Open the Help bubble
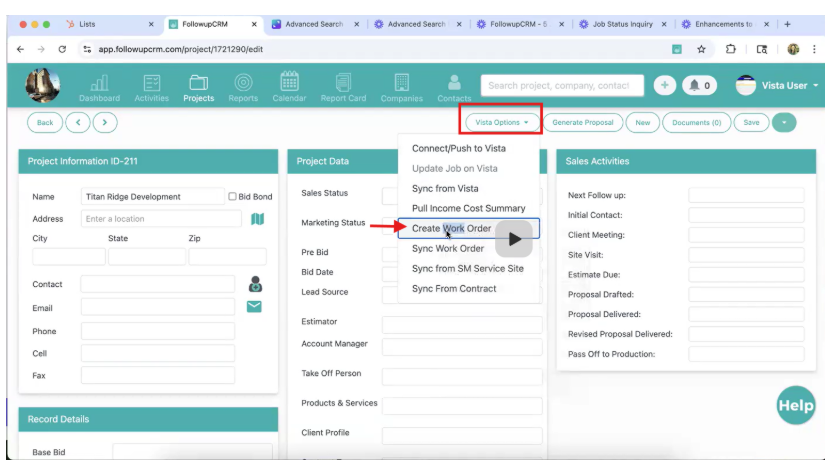 pos(795,406)
